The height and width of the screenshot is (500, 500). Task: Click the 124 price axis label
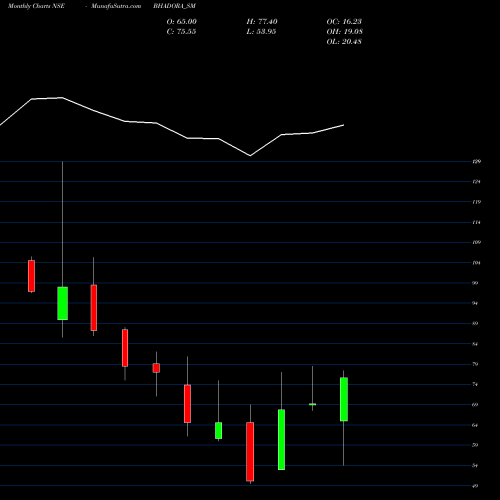click(477, 182)
